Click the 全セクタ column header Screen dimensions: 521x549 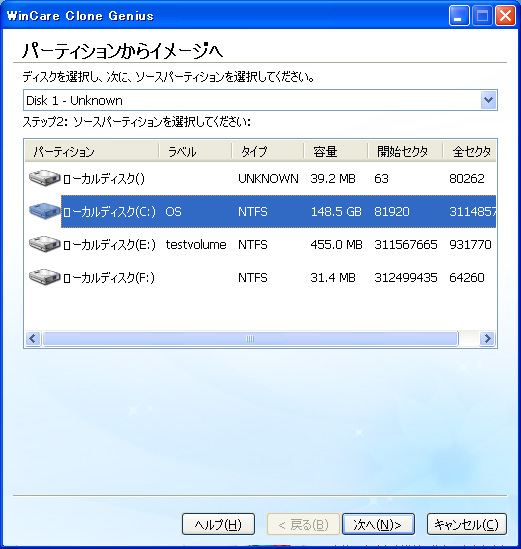click(470, 151)
